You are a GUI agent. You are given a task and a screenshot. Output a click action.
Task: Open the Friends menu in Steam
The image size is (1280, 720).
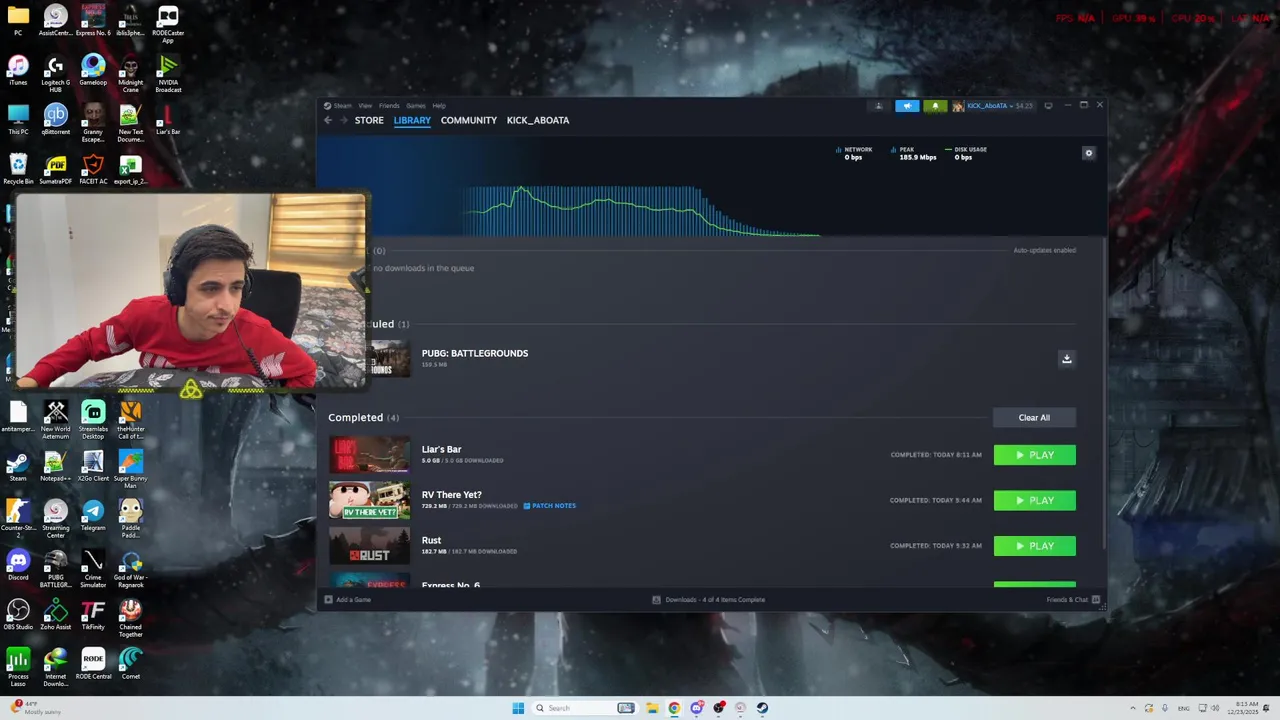click(x=389, y=105)
